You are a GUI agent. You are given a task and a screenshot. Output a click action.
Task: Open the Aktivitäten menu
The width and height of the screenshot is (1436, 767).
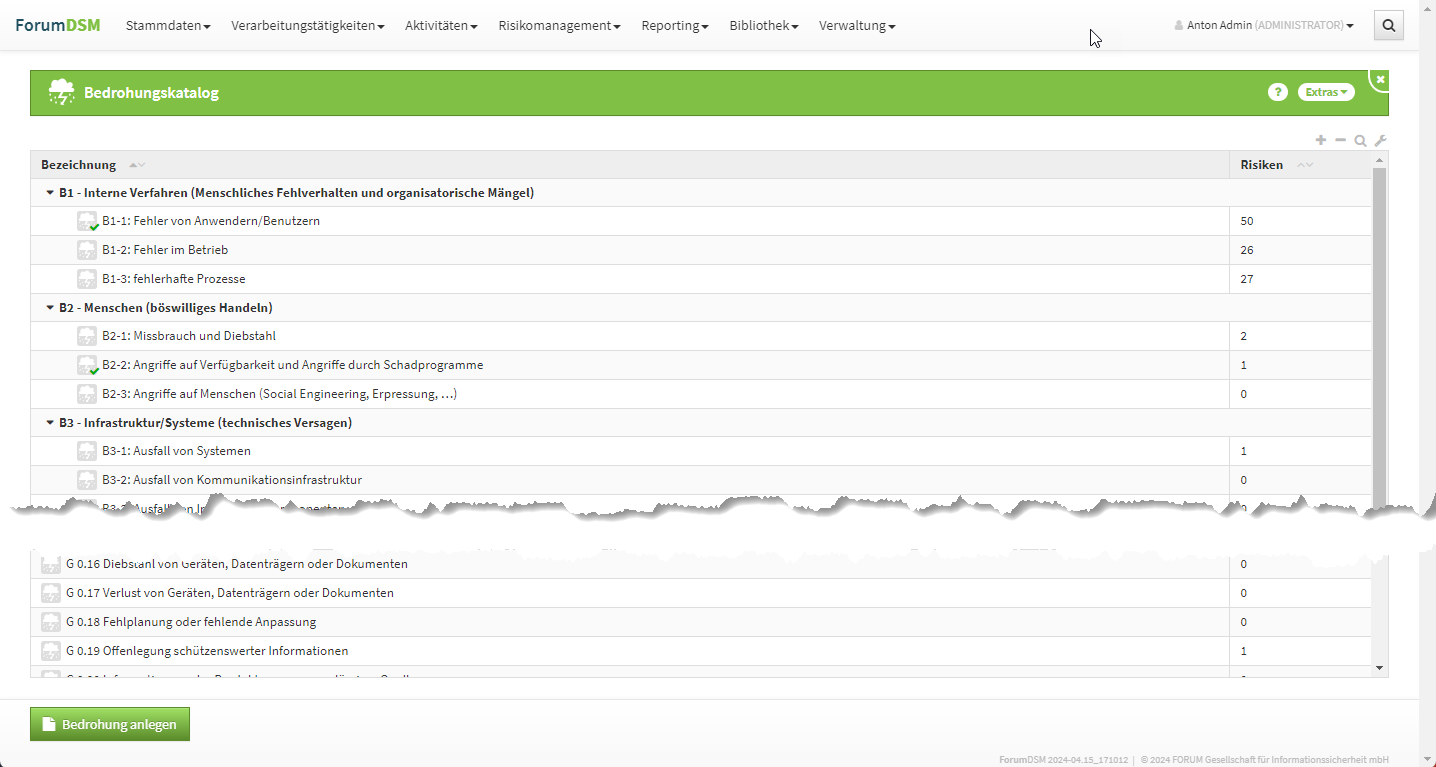tap(441, 26)
